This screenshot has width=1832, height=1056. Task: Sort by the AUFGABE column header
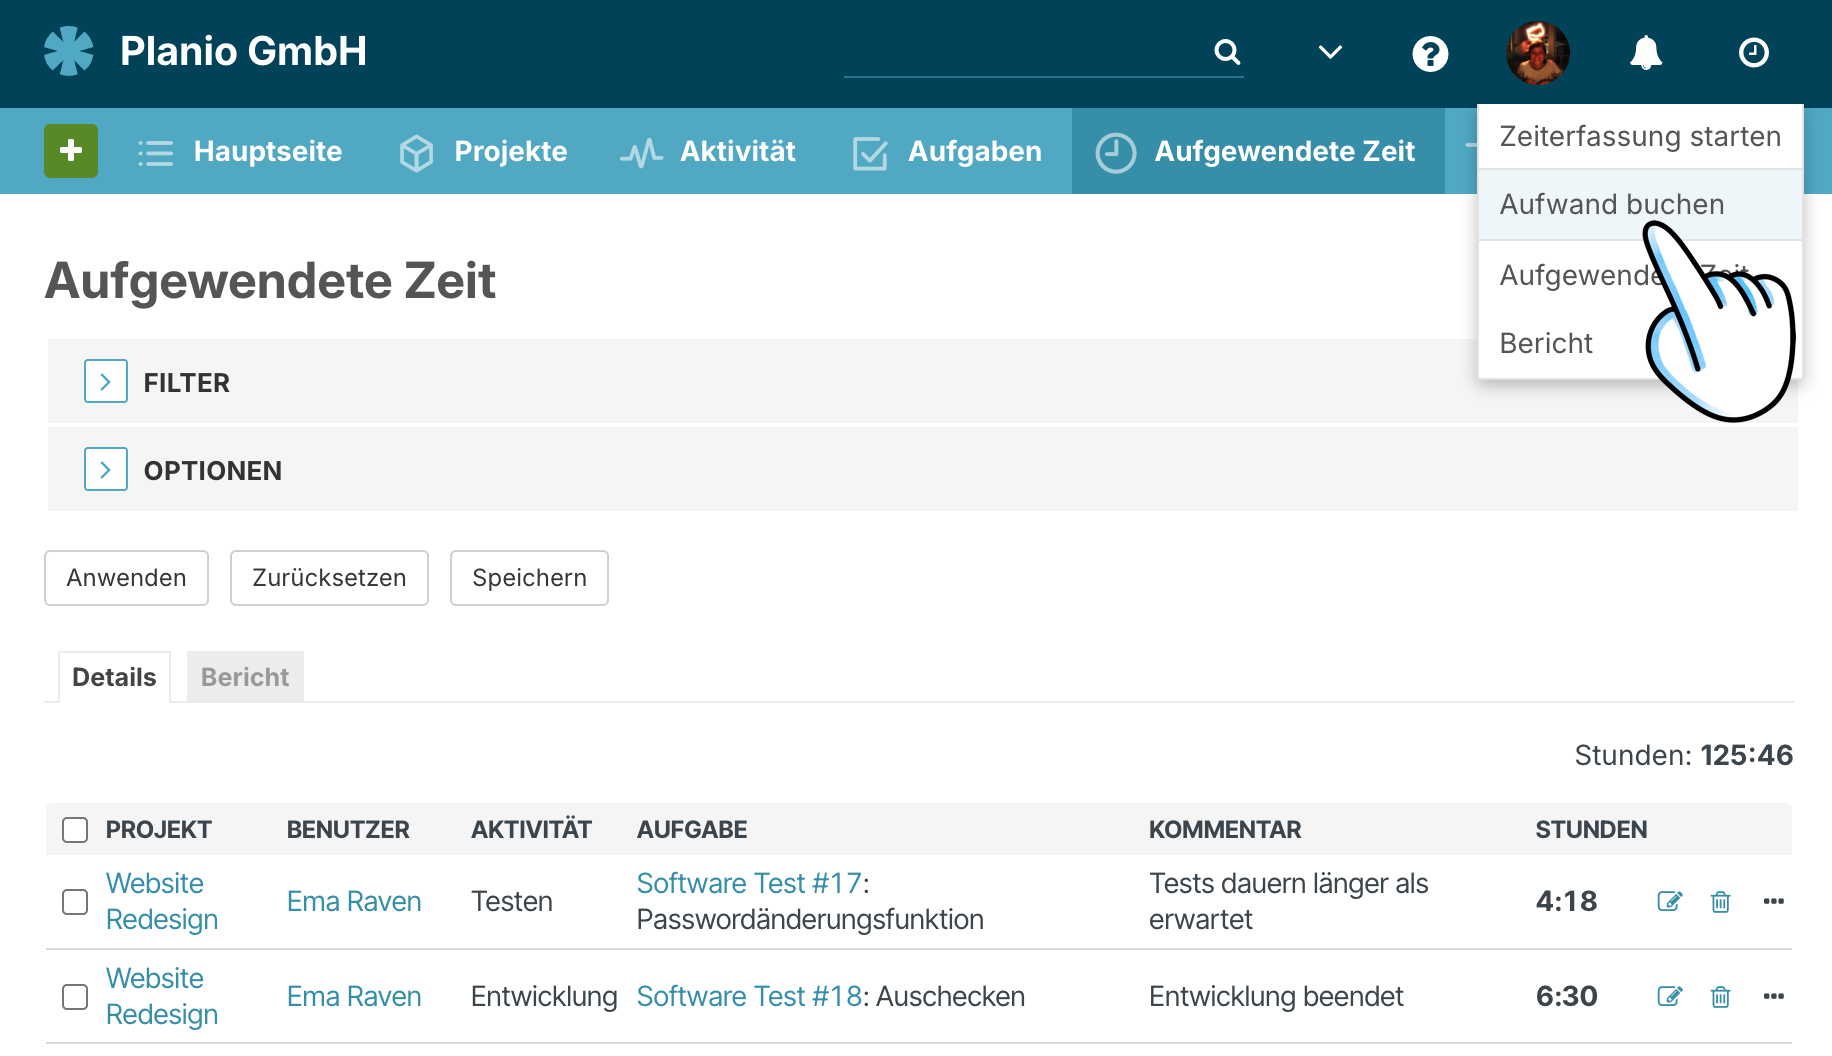point(692,830)
